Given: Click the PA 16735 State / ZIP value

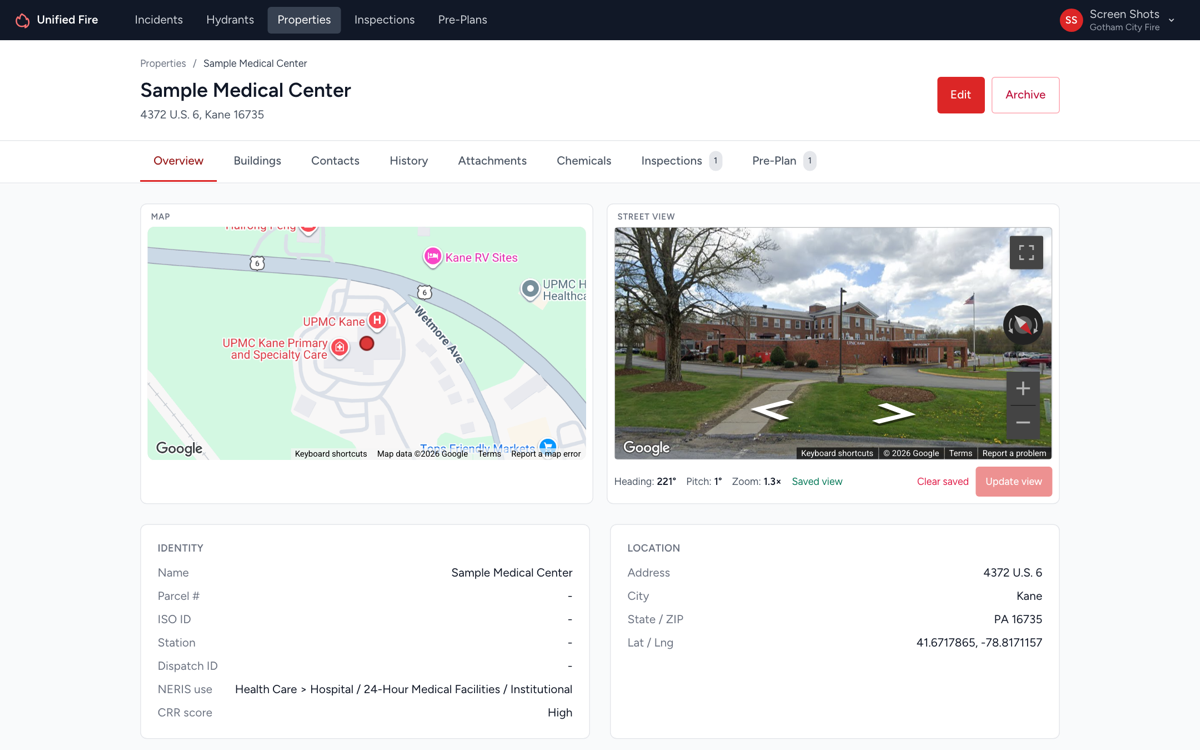Looking at the screenshot, I should coord(1018,620).
